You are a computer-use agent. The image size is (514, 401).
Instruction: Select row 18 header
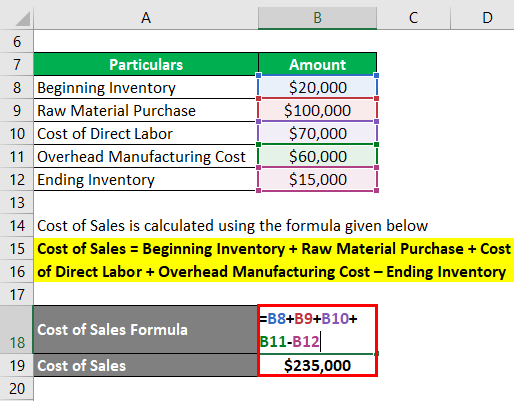17,330
